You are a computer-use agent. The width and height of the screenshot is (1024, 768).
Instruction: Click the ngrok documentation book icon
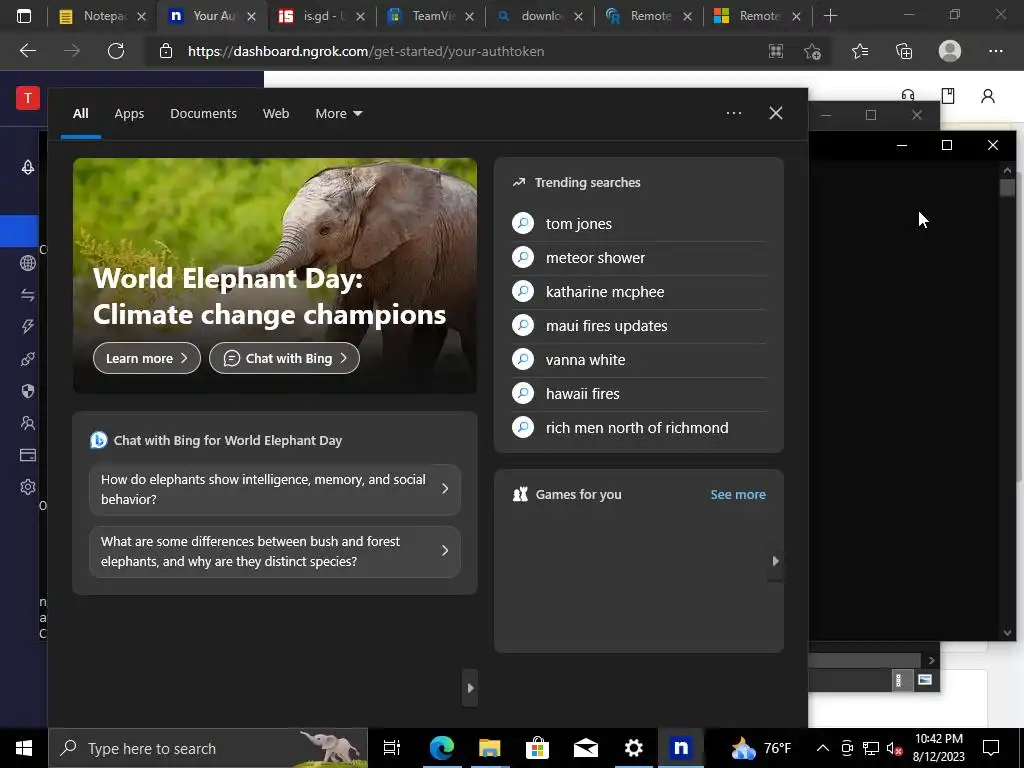pos(948,96)
